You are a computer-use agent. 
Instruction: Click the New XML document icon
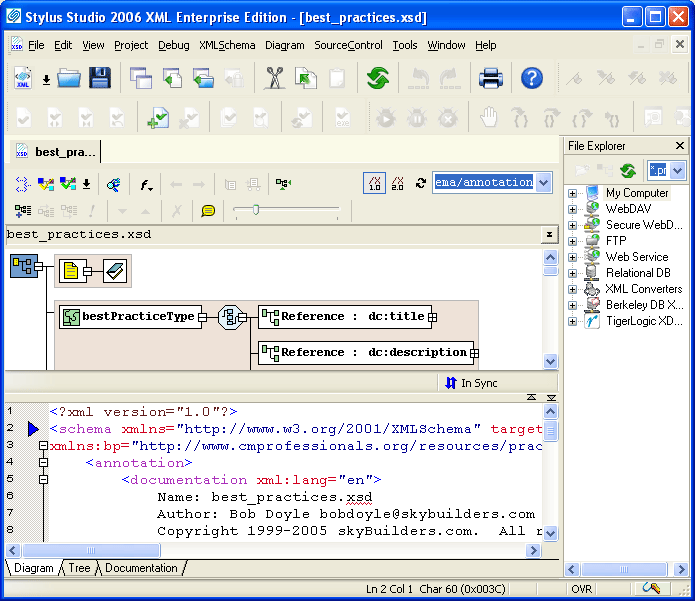click(x=23, y=78)
